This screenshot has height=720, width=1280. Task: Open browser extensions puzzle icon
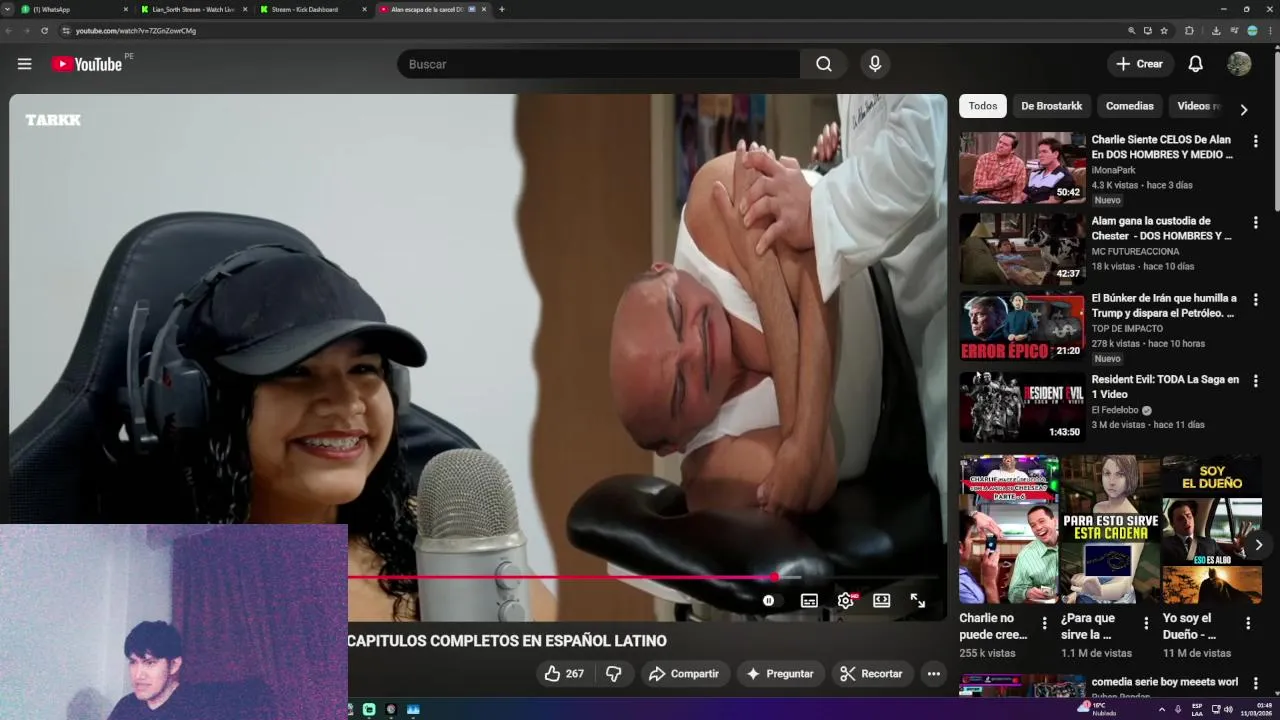tap(1189, 31)
